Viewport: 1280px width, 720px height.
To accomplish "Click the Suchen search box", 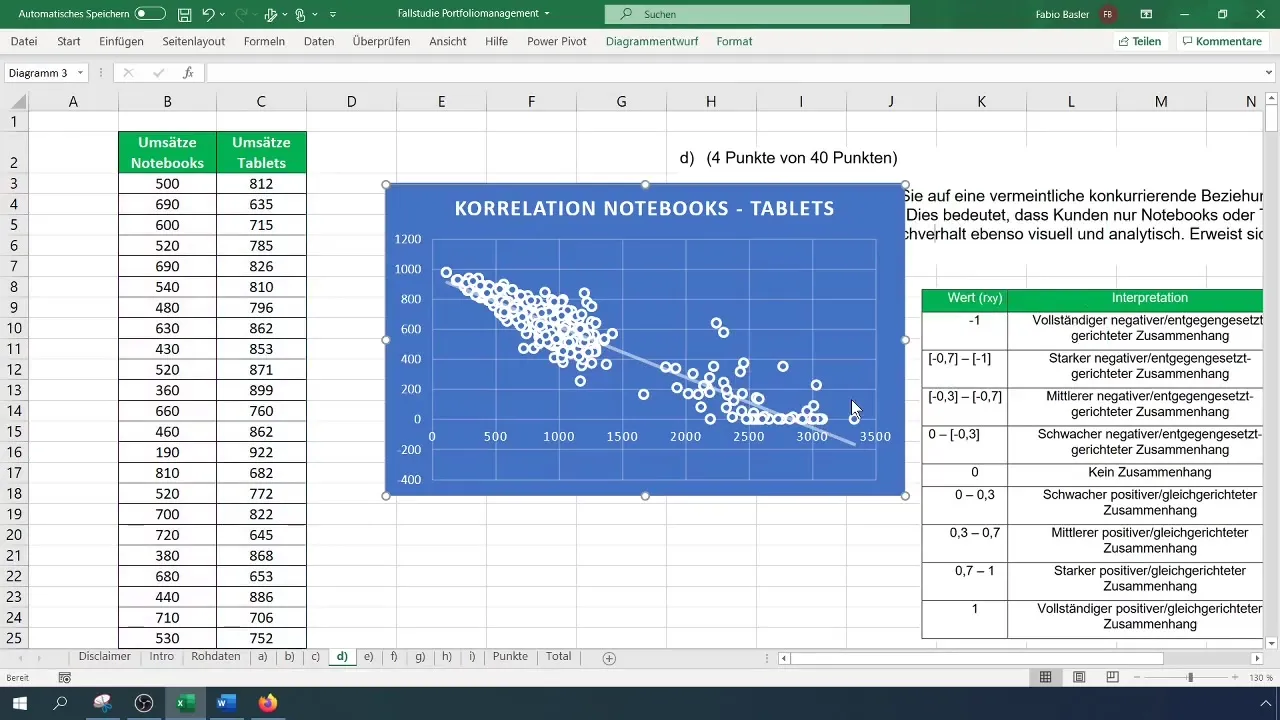I will [757, 14].
